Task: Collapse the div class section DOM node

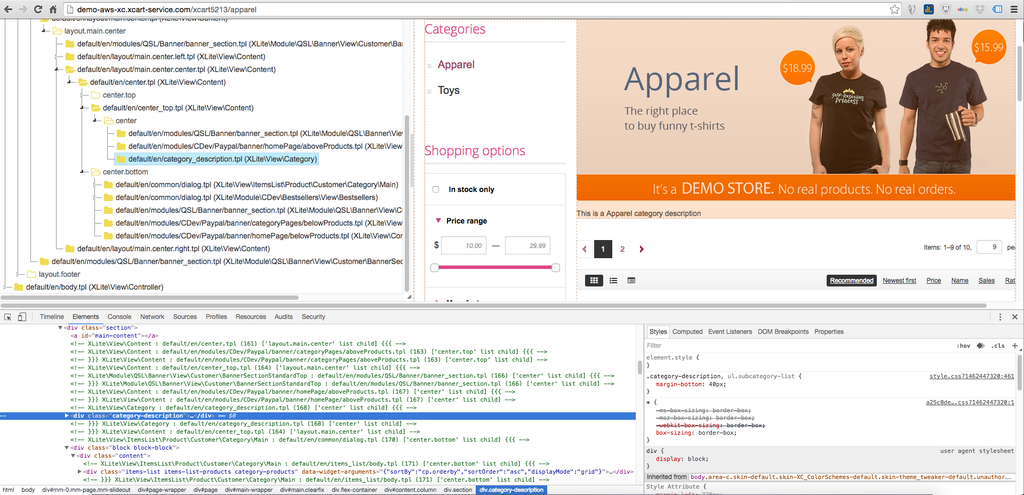Action: tap(61, 327)
